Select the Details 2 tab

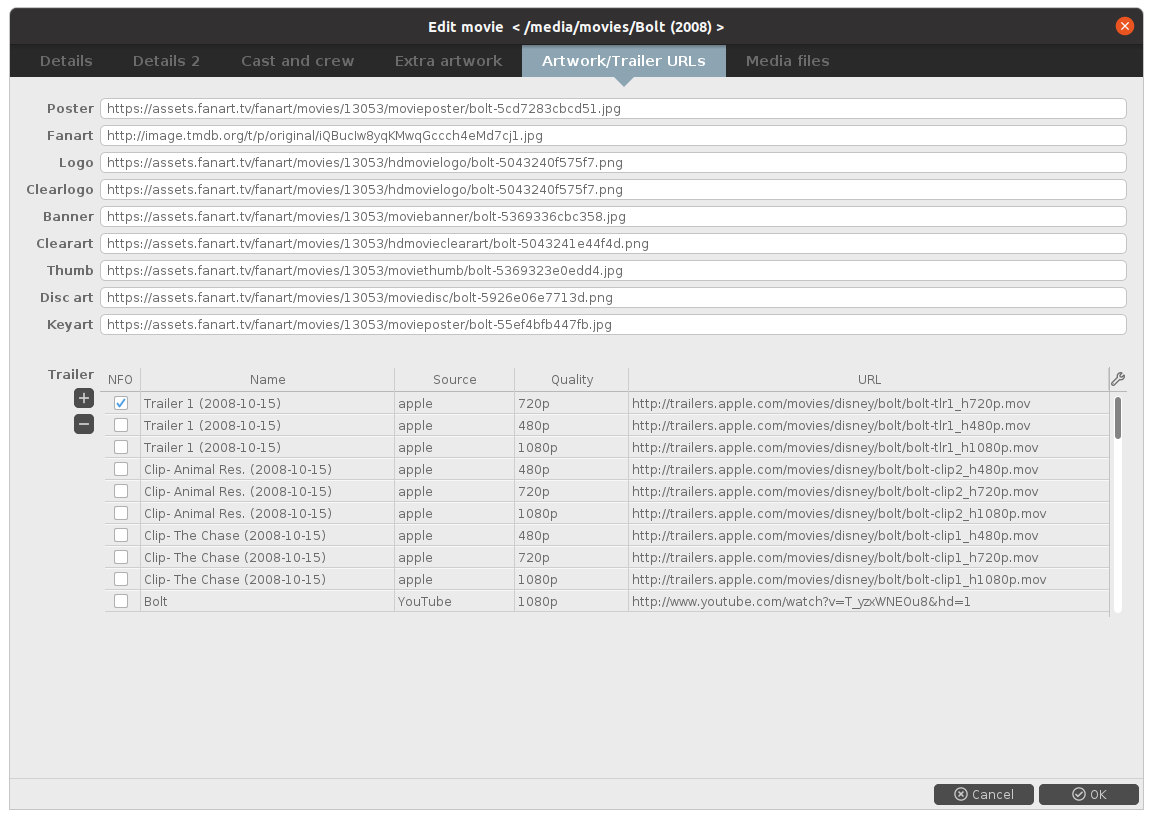coord(166,61)
